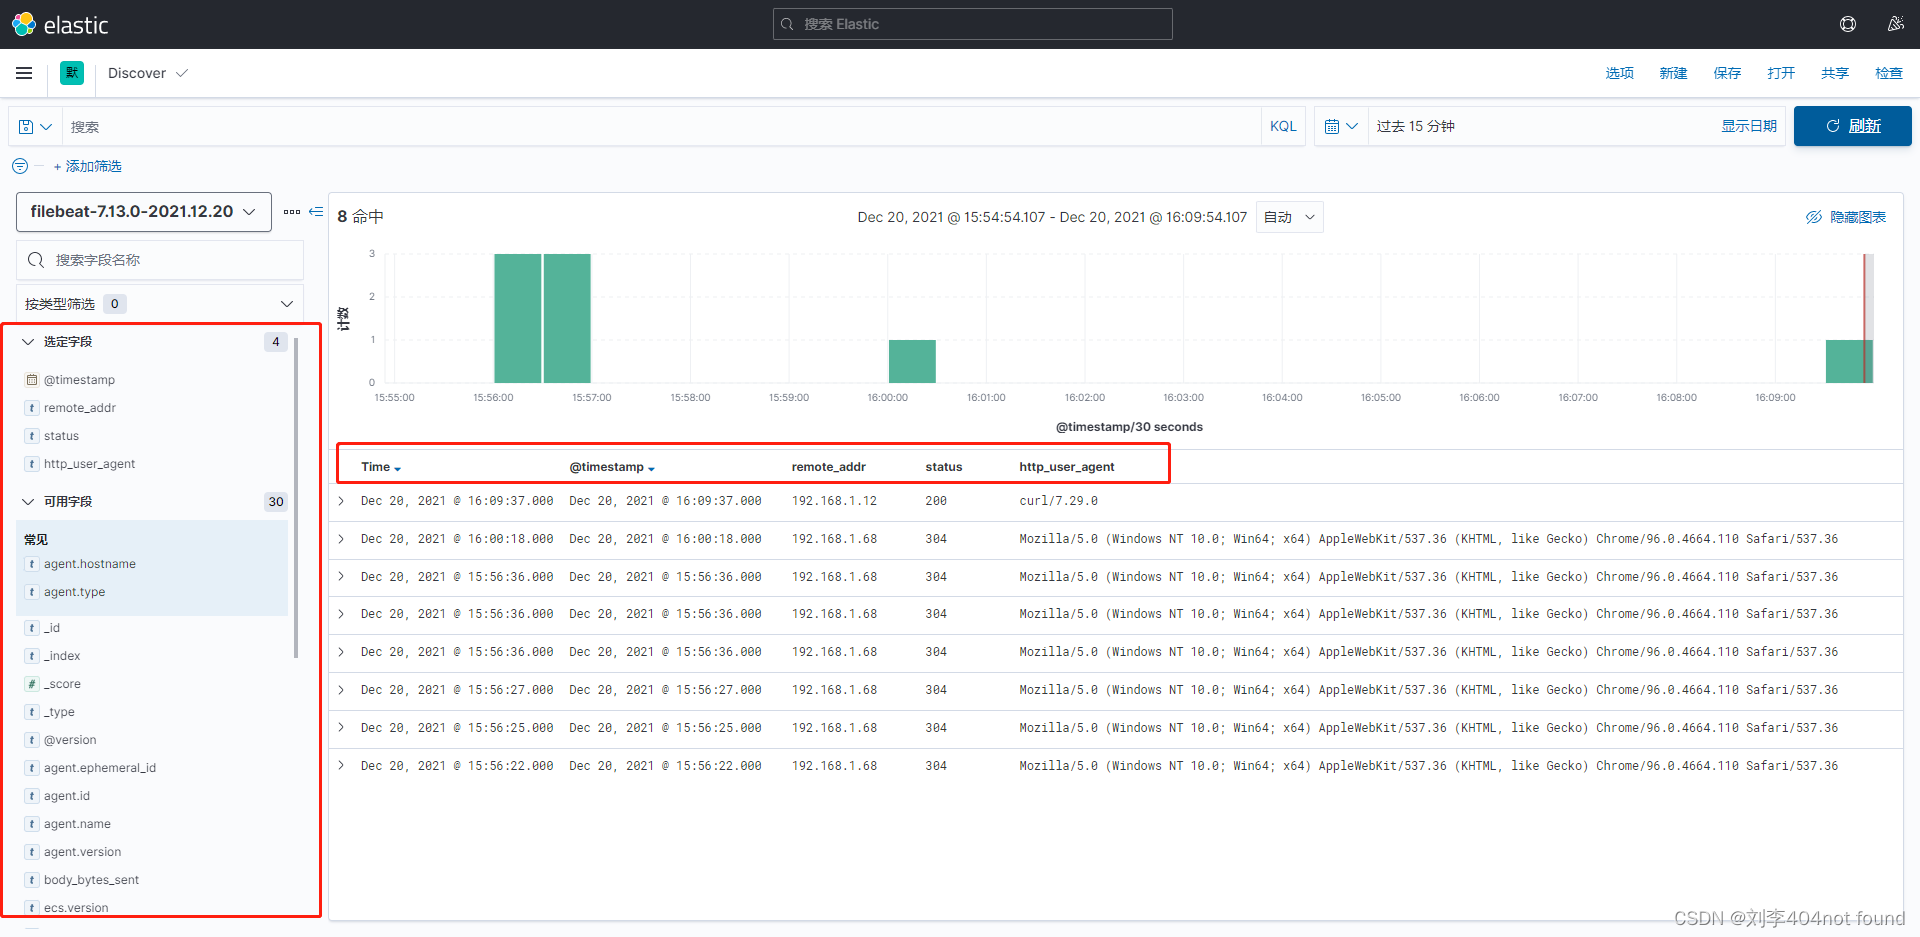Select the http_user_agent selected field
The image size is (1920, 937).
pos(89,464)
